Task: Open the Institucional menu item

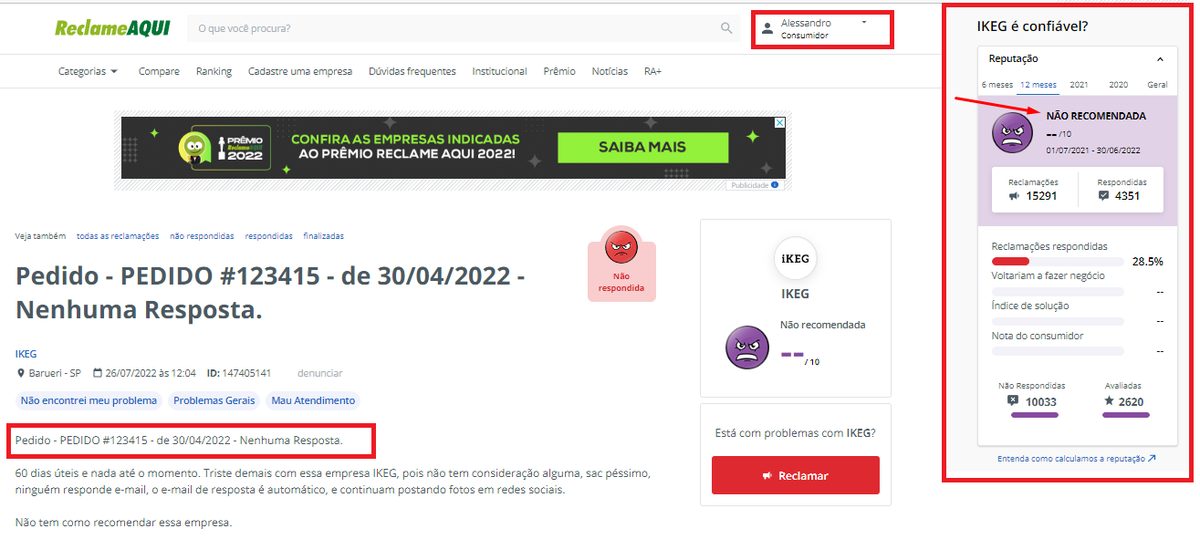Action: pos(500,71)
